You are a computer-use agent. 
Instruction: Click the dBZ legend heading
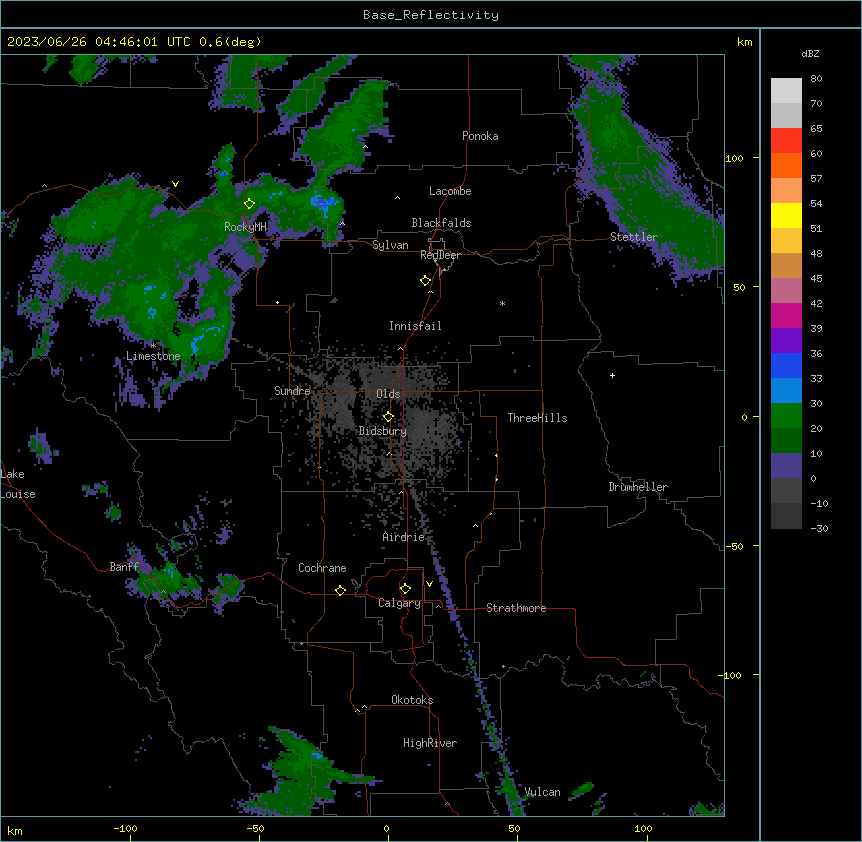810,53
